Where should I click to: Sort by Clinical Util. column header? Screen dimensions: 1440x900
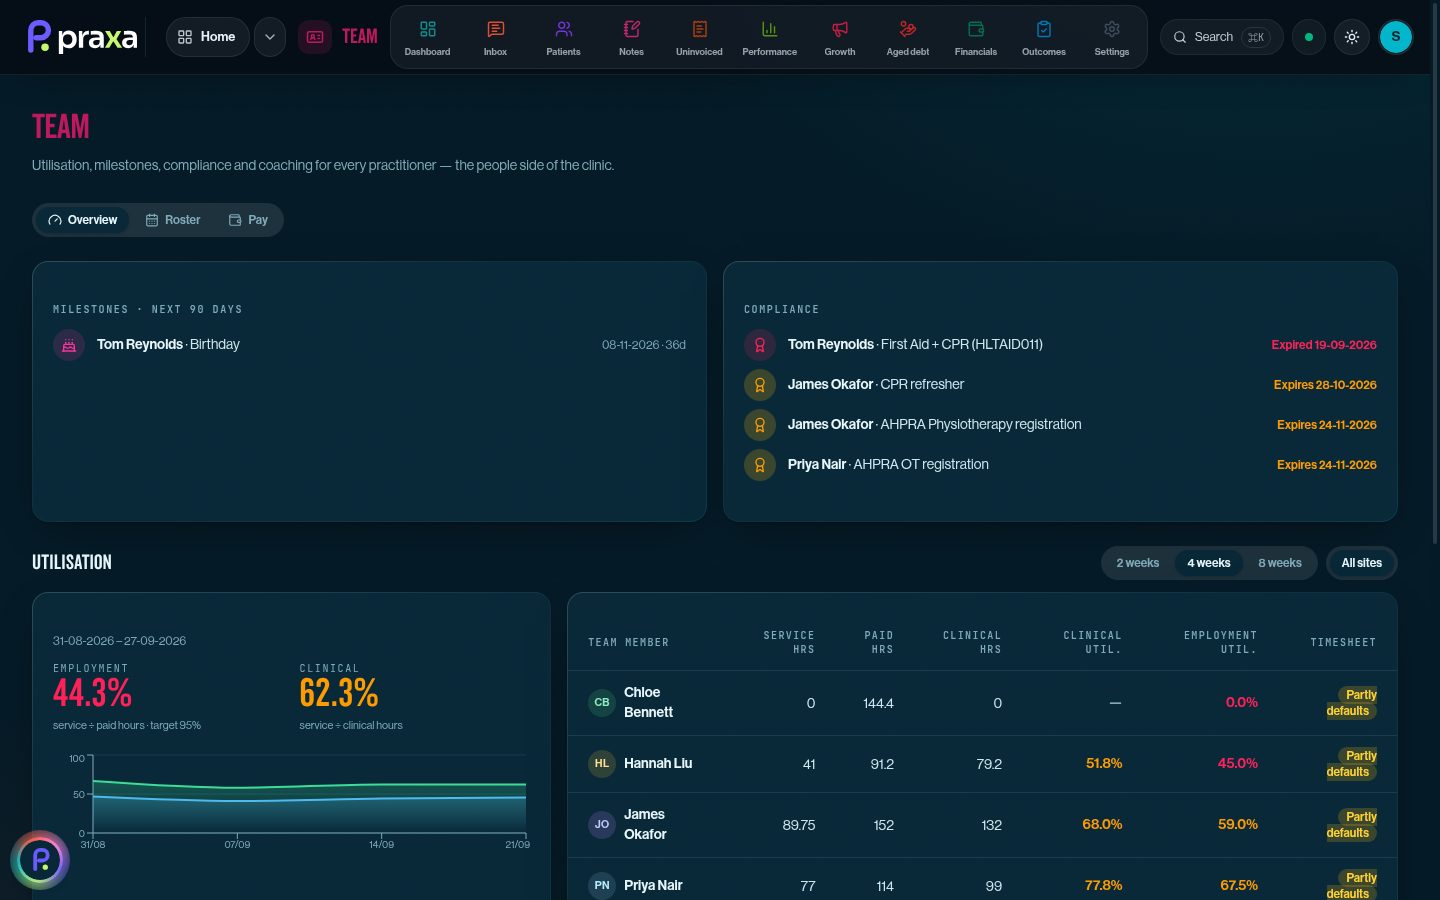1092,642
